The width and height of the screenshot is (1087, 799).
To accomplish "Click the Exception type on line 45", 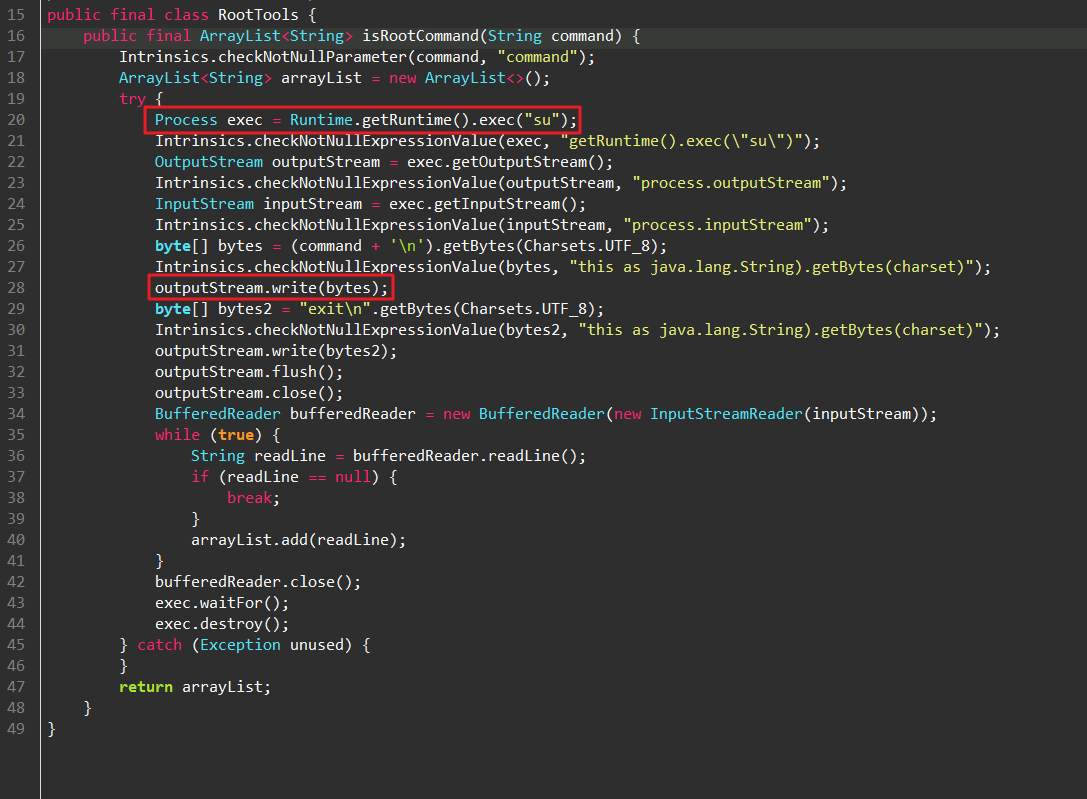I will point(240,644).
